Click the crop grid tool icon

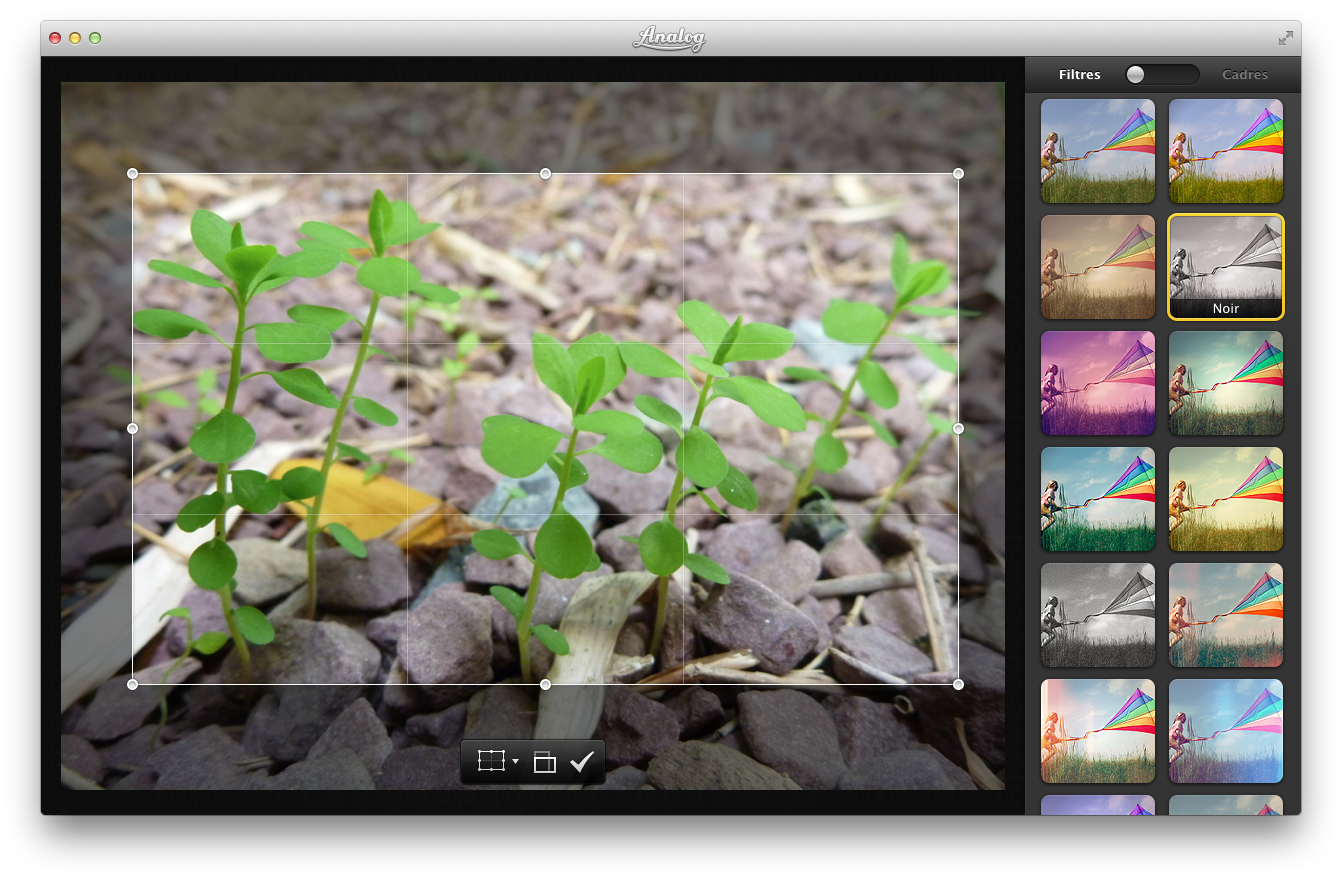(x=491, y=762)
